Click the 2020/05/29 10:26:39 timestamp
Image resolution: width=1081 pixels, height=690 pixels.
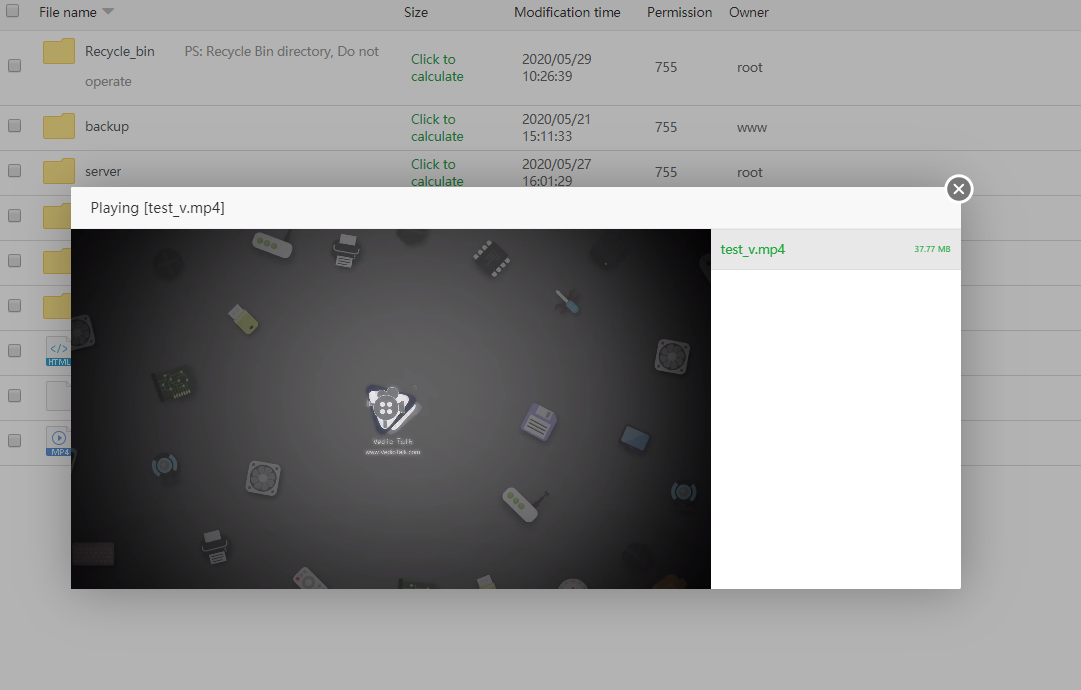pos(556,68)
